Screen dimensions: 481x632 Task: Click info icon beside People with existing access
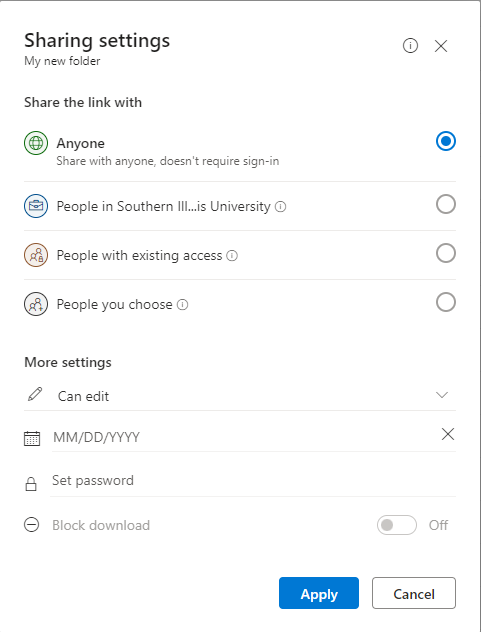[x=232, y=256]
